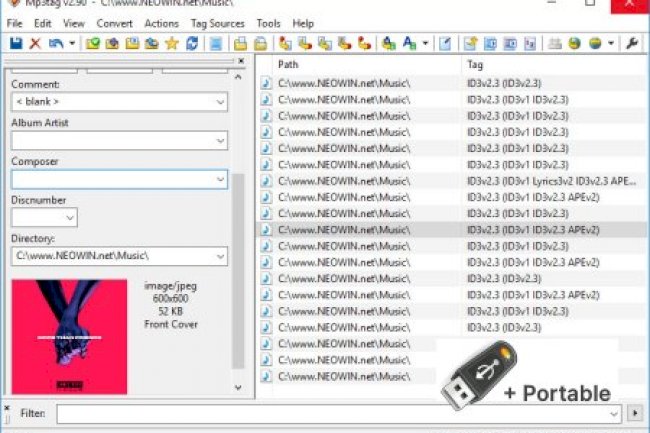This screenshot has width=650, height=433.
Task: Close the Filter bar with its x
Action: pos(7,408)
